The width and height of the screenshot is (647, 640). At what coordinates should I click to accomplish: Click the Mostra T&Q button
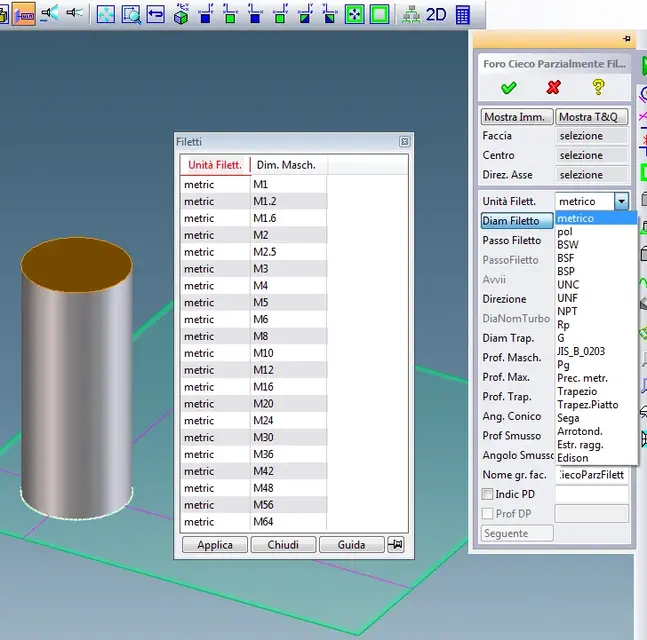tap(591, 117)
